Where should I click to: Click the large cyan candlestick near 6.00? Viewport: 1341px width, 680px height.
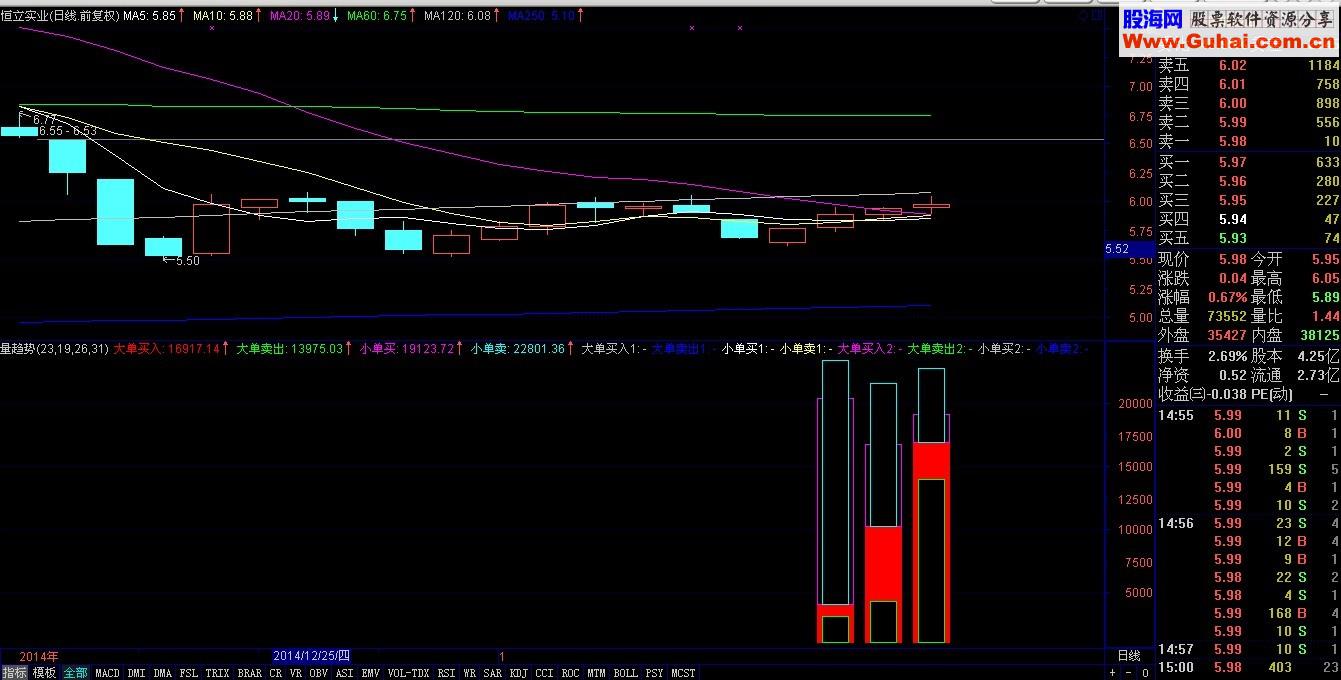pyautogui.click(x=115, y=212)
